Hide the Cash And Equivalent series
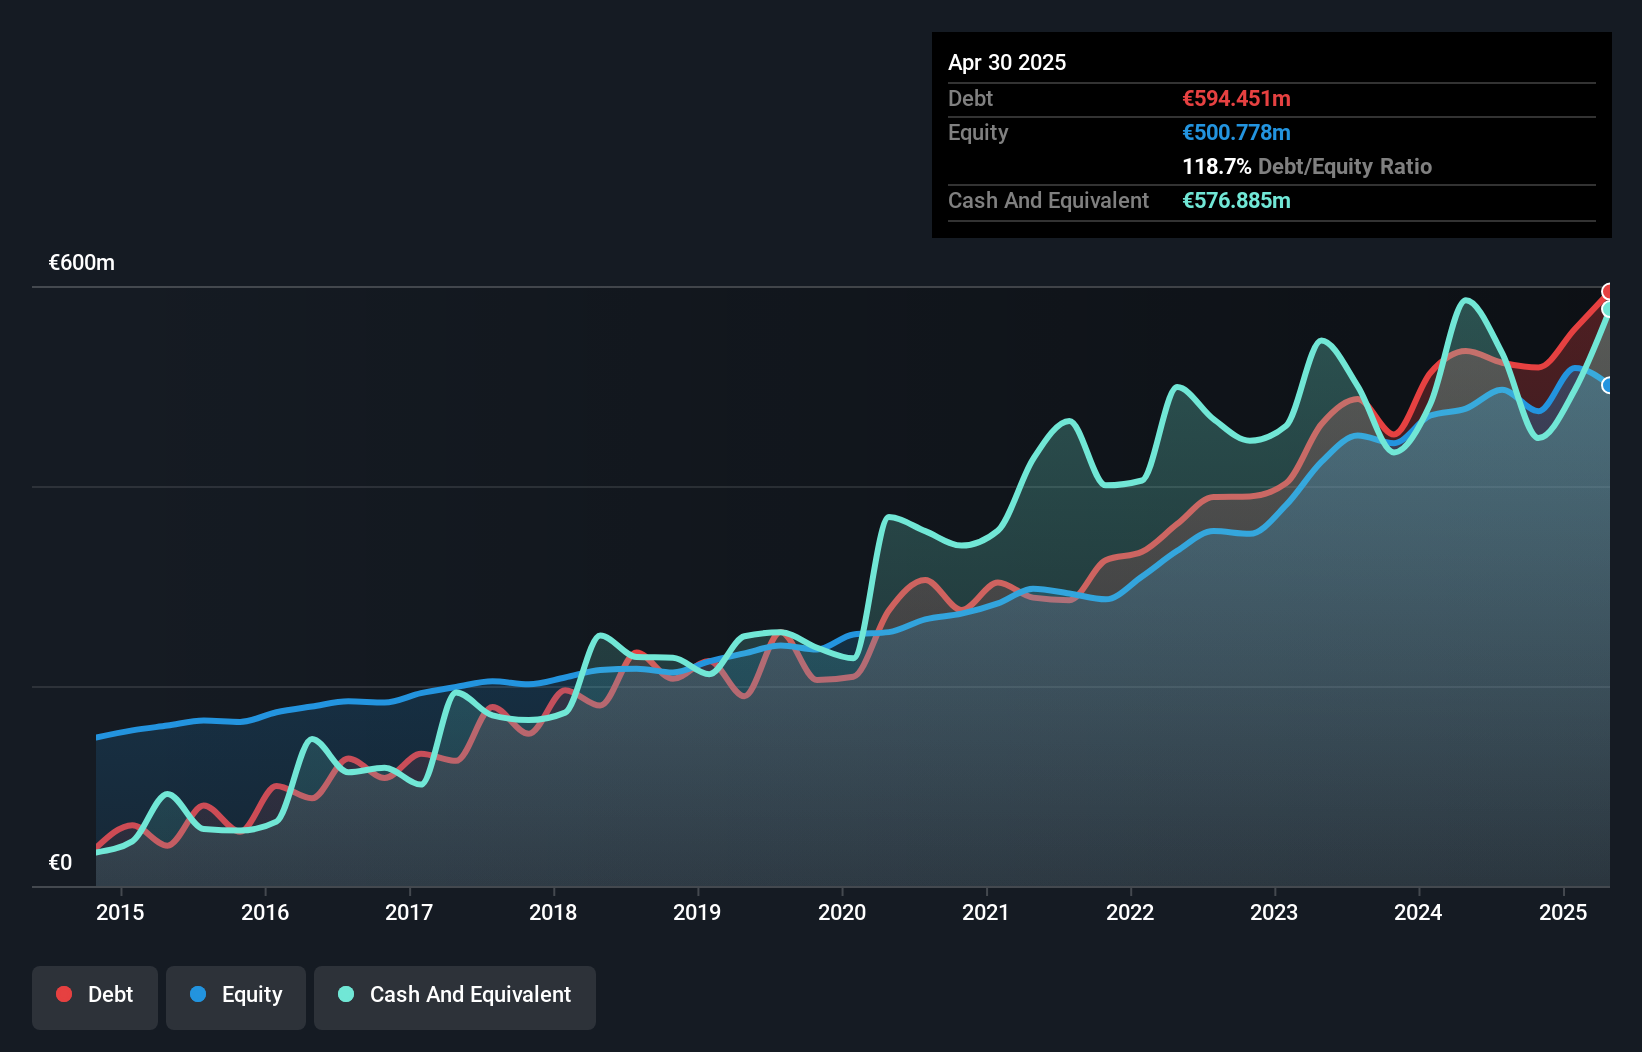1642x1052 pixels. 455,995
